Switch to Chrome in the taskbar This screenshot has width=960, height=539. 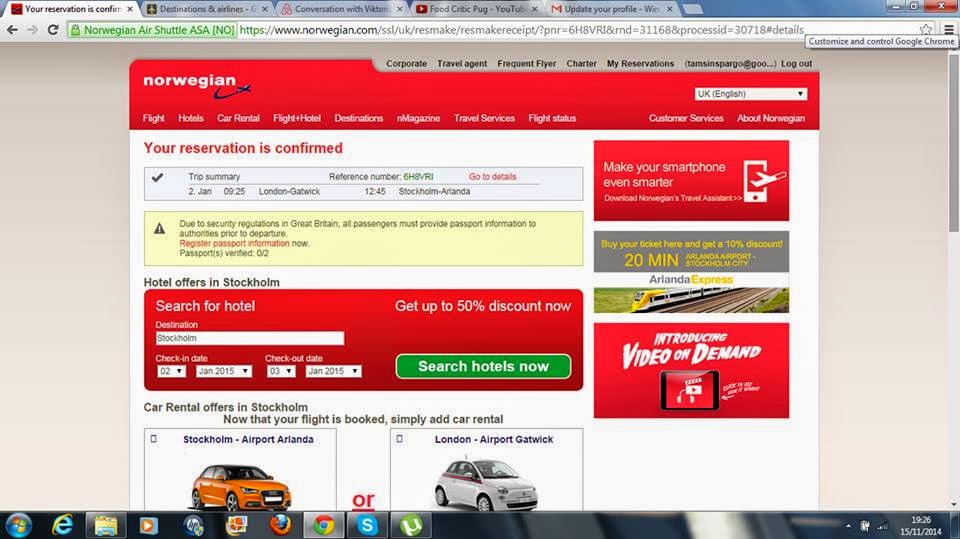pos(324,526)
